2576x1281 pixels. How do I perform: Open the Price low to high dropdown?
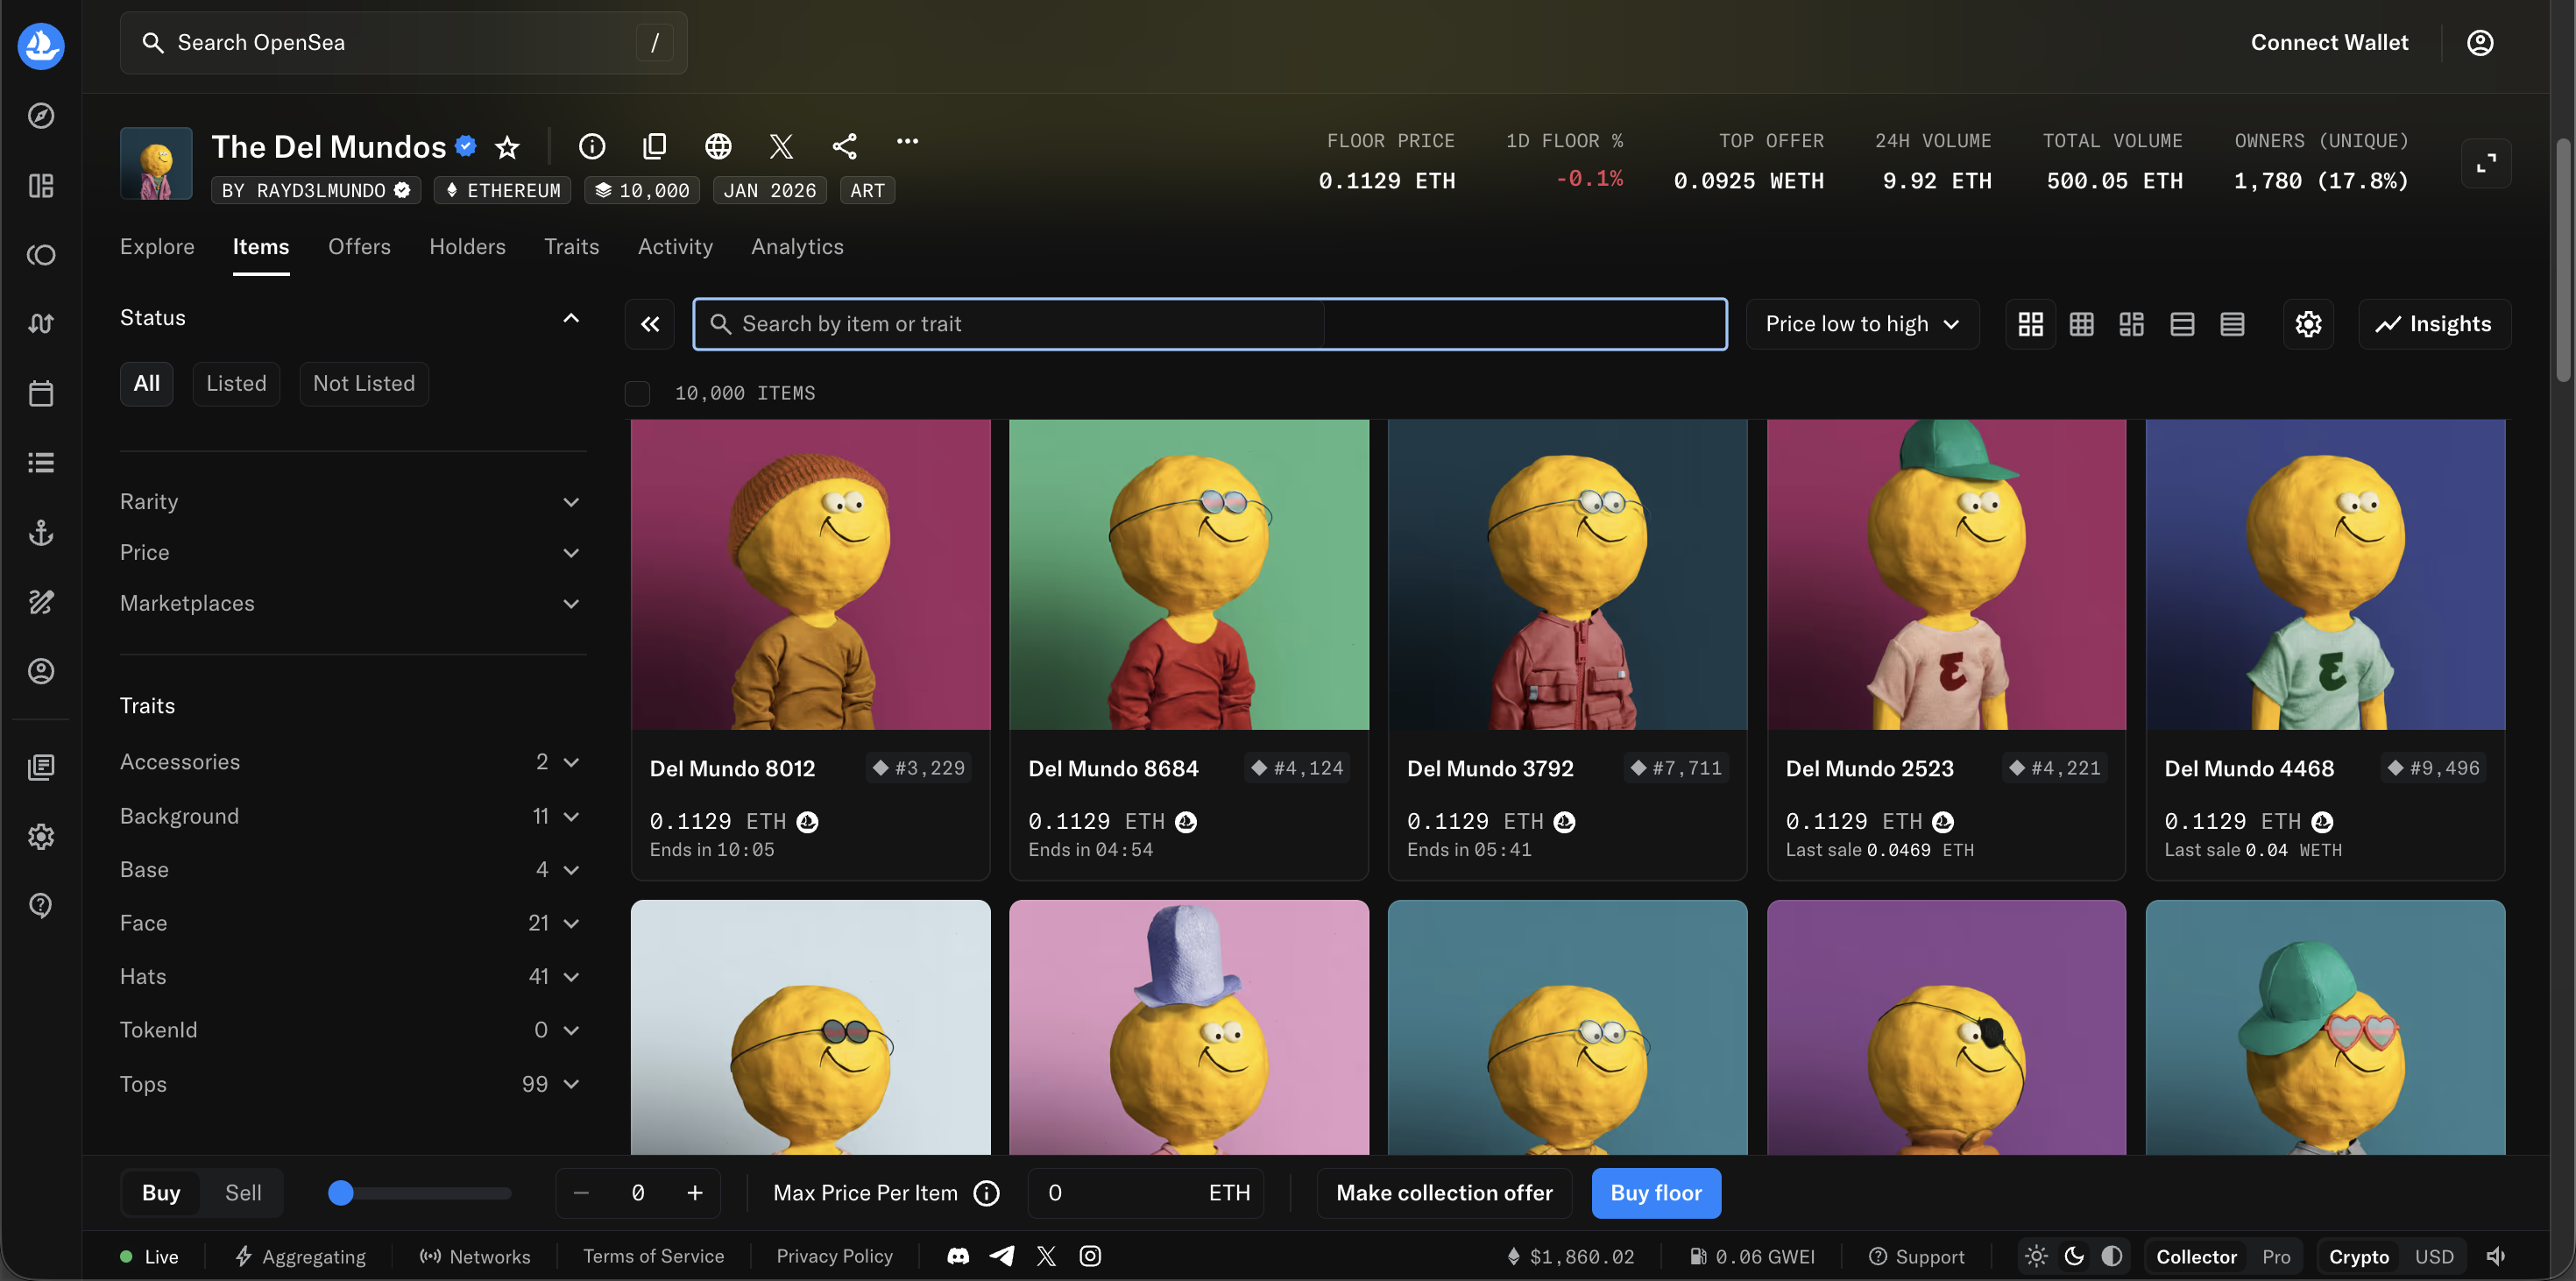[x=1862, y=324]
